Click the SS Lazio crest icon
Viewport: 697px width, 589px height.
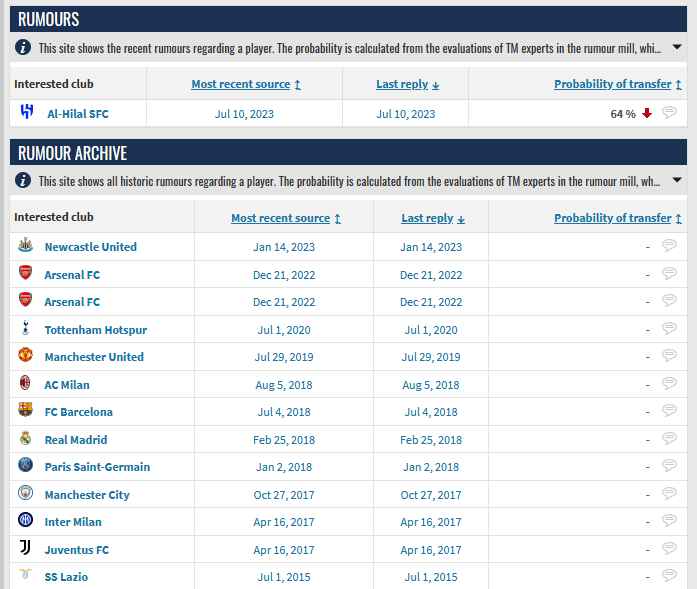coord(25,574)
